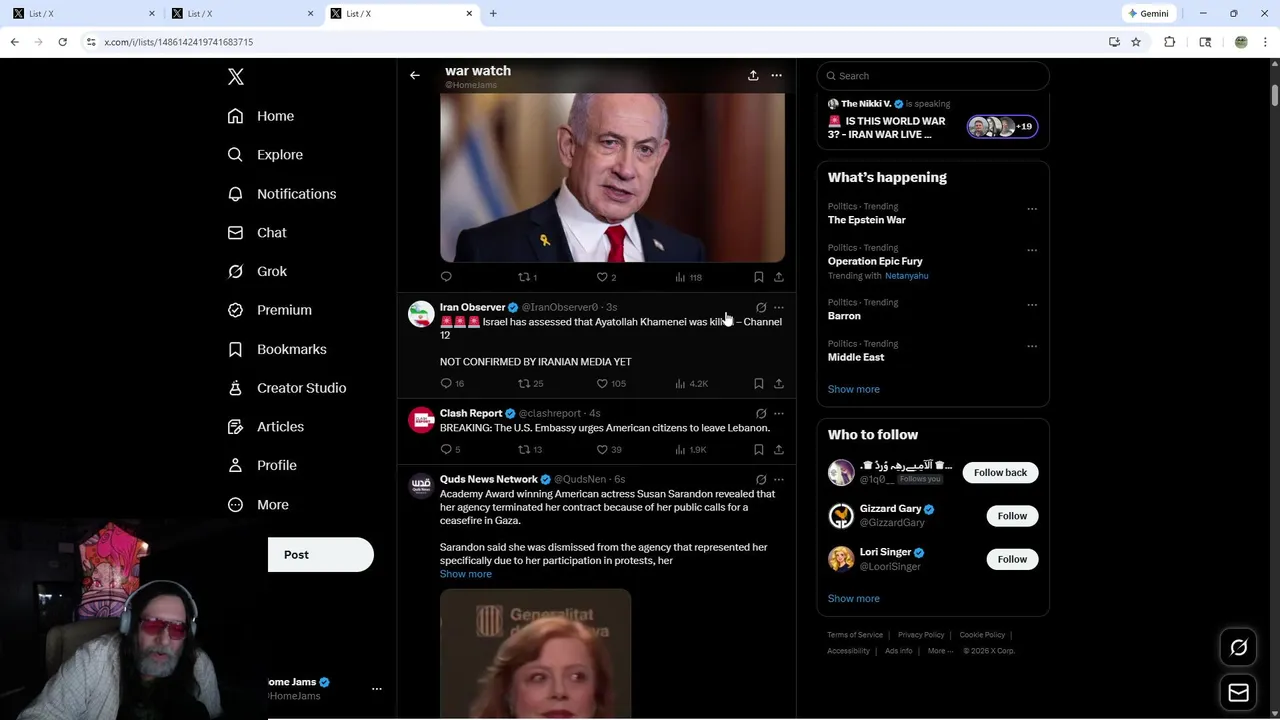This screenshot has height=720, width=1280.
Task: Open options for Operation Epic Fury trend
Action: [x=1032, y=250]
